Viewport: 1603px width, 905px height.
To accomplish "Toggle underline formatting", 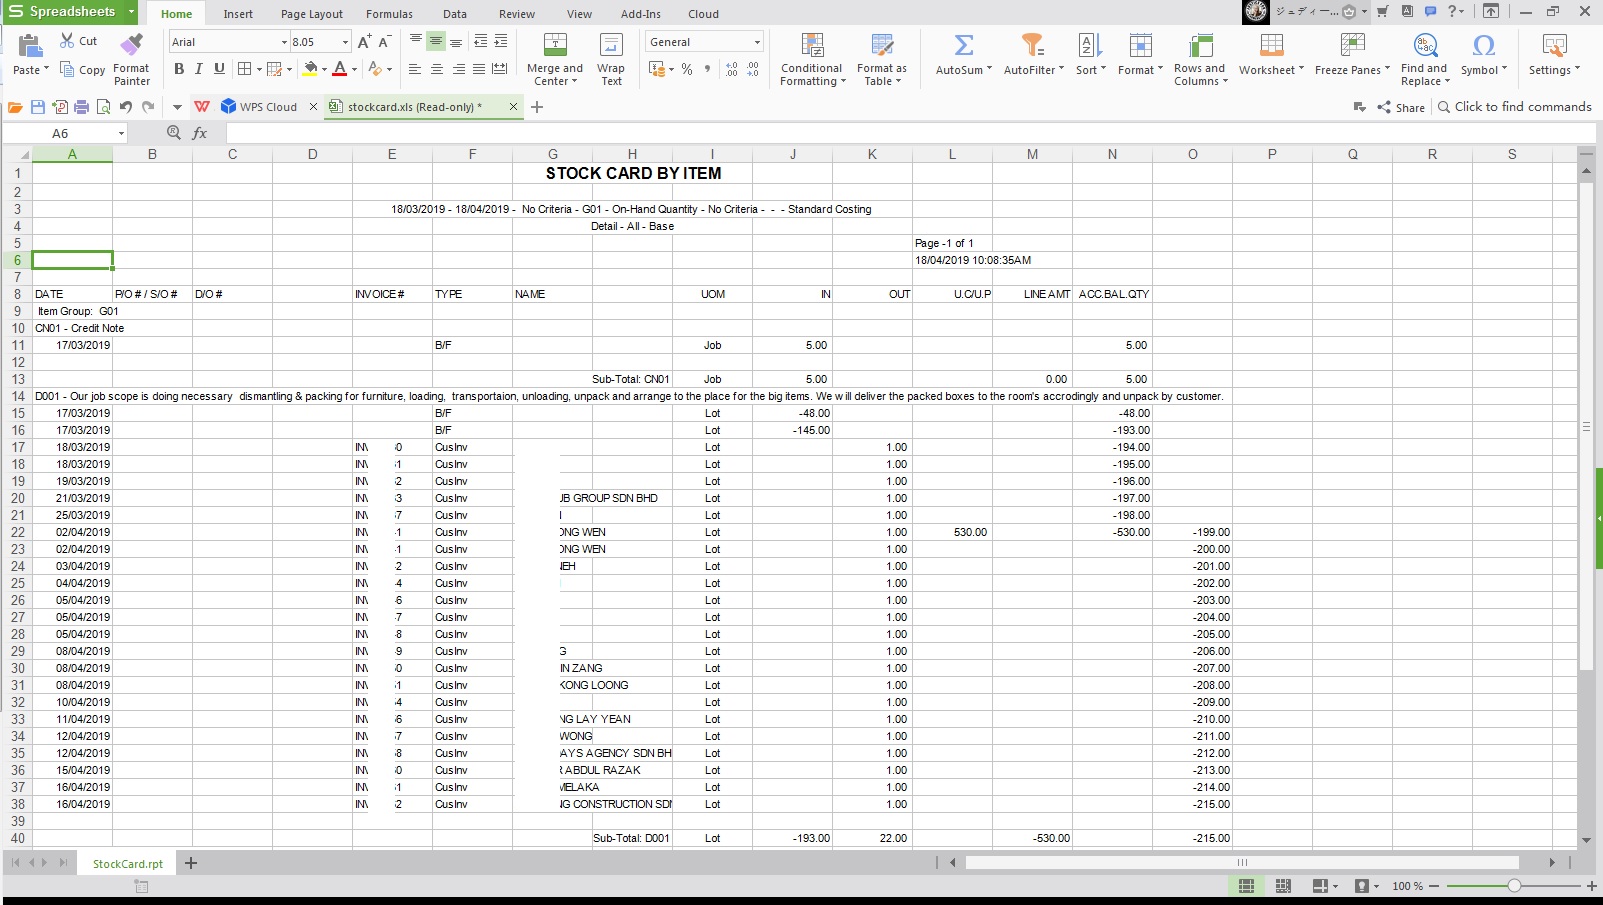I will tap(219, 69).
